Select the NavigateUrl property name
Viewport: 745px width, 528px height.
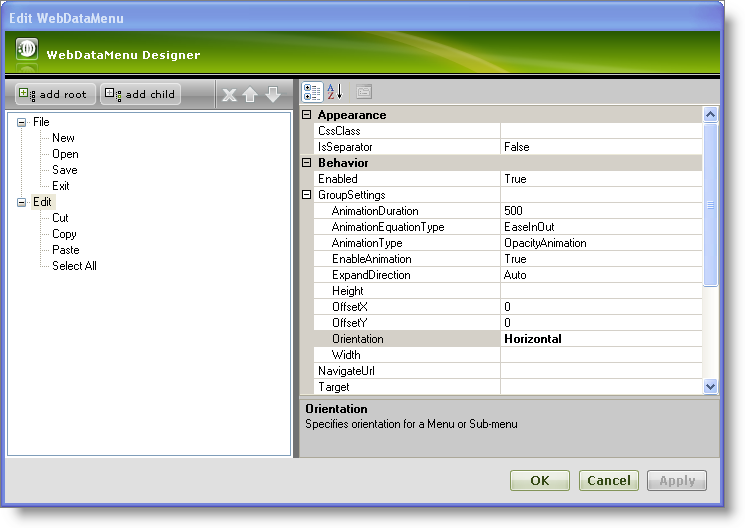click(346, 371)
